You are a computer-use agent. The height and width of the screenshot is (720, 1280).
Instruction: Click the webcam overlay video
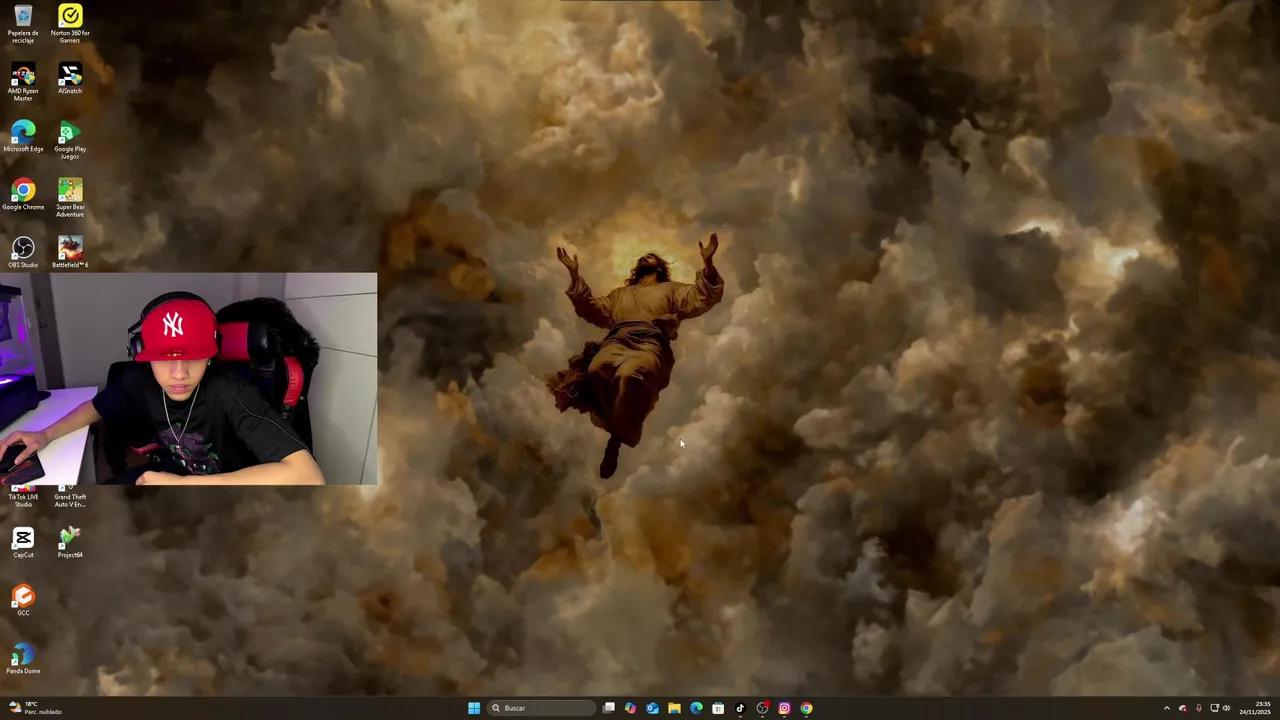pyautogui.click(x=189, y=379)
